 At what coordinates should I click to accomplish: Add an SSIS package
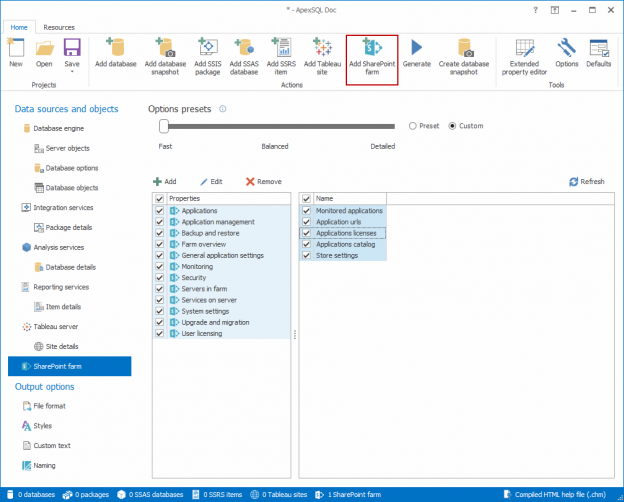[207, 57]
